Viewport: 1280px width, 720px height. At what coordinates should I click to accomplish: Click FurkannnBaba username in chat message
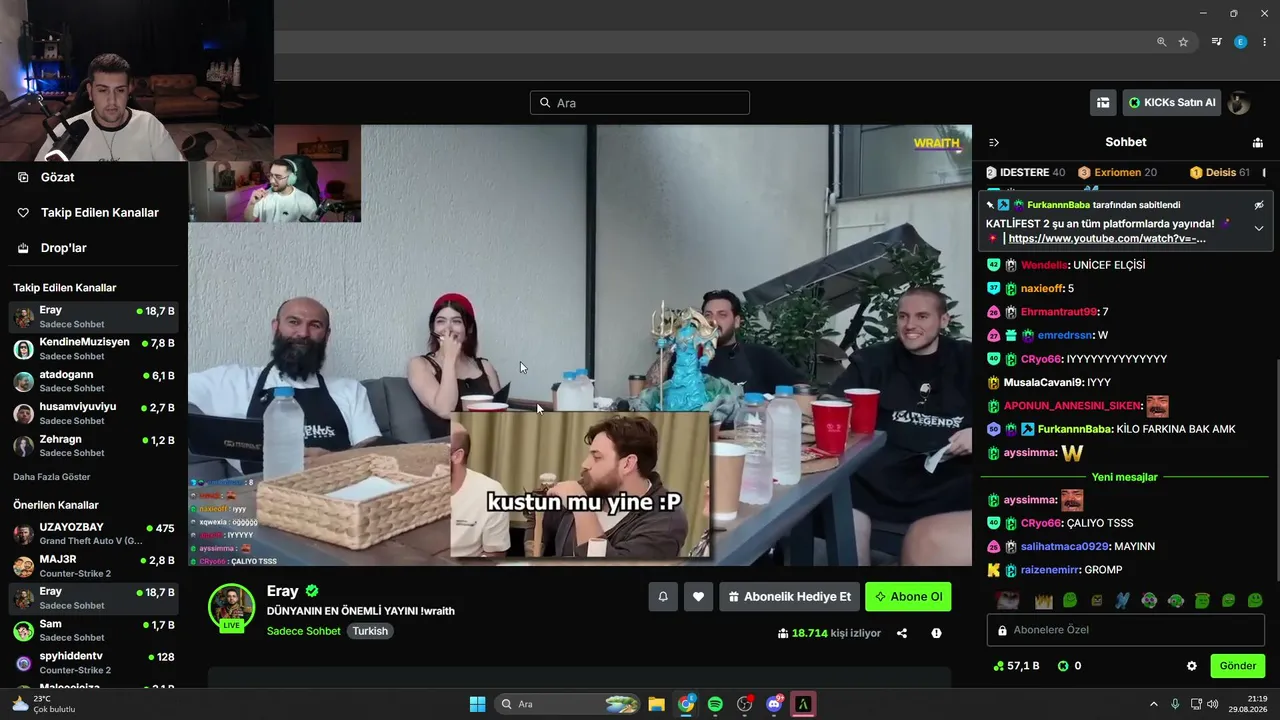[1073, 429]
